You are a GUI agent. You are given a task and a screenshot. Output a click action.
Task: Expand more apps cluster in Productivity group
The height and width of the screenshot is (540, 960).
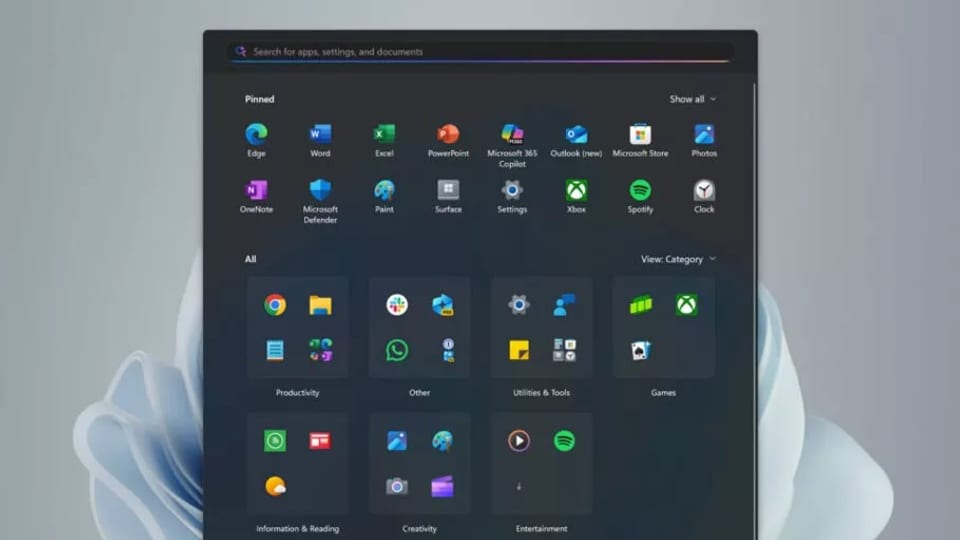tap(320, 350)
